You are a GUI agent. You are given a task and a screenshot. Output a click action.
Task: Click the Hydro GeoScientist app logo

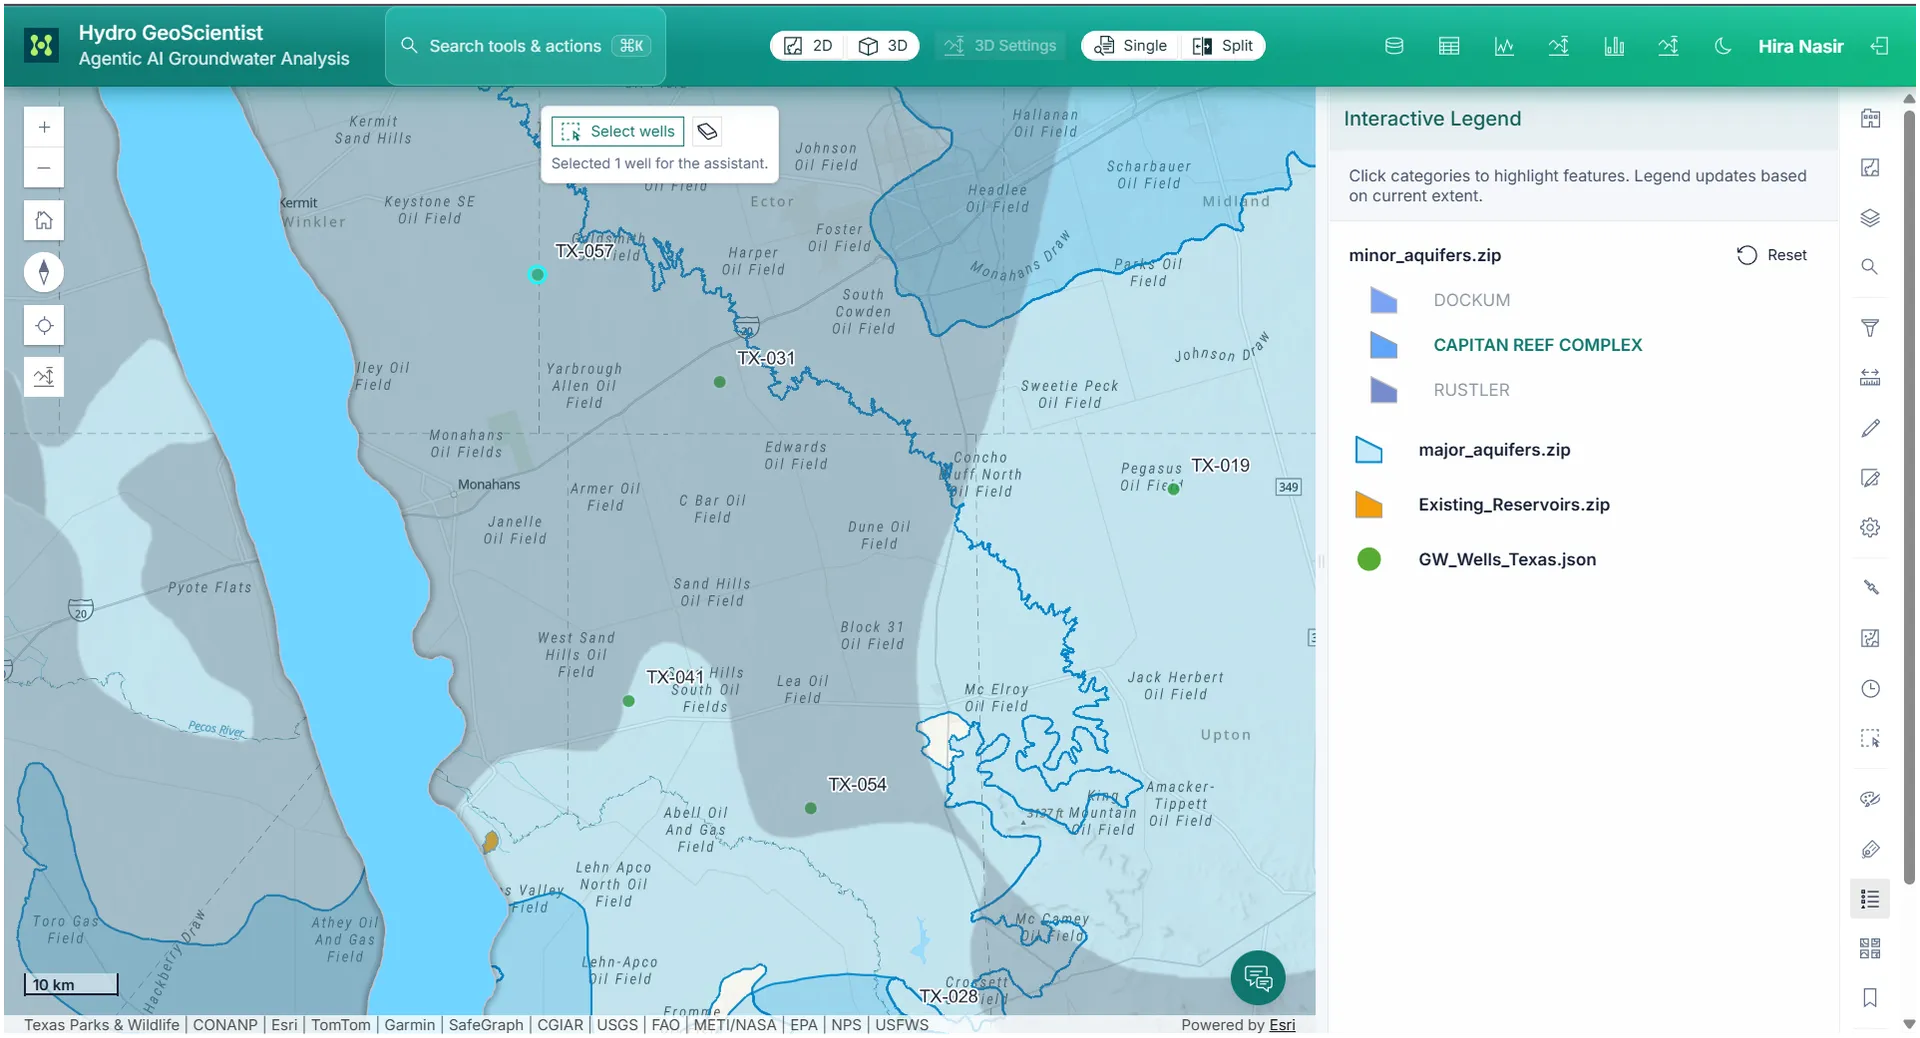[x=41, y=45]
